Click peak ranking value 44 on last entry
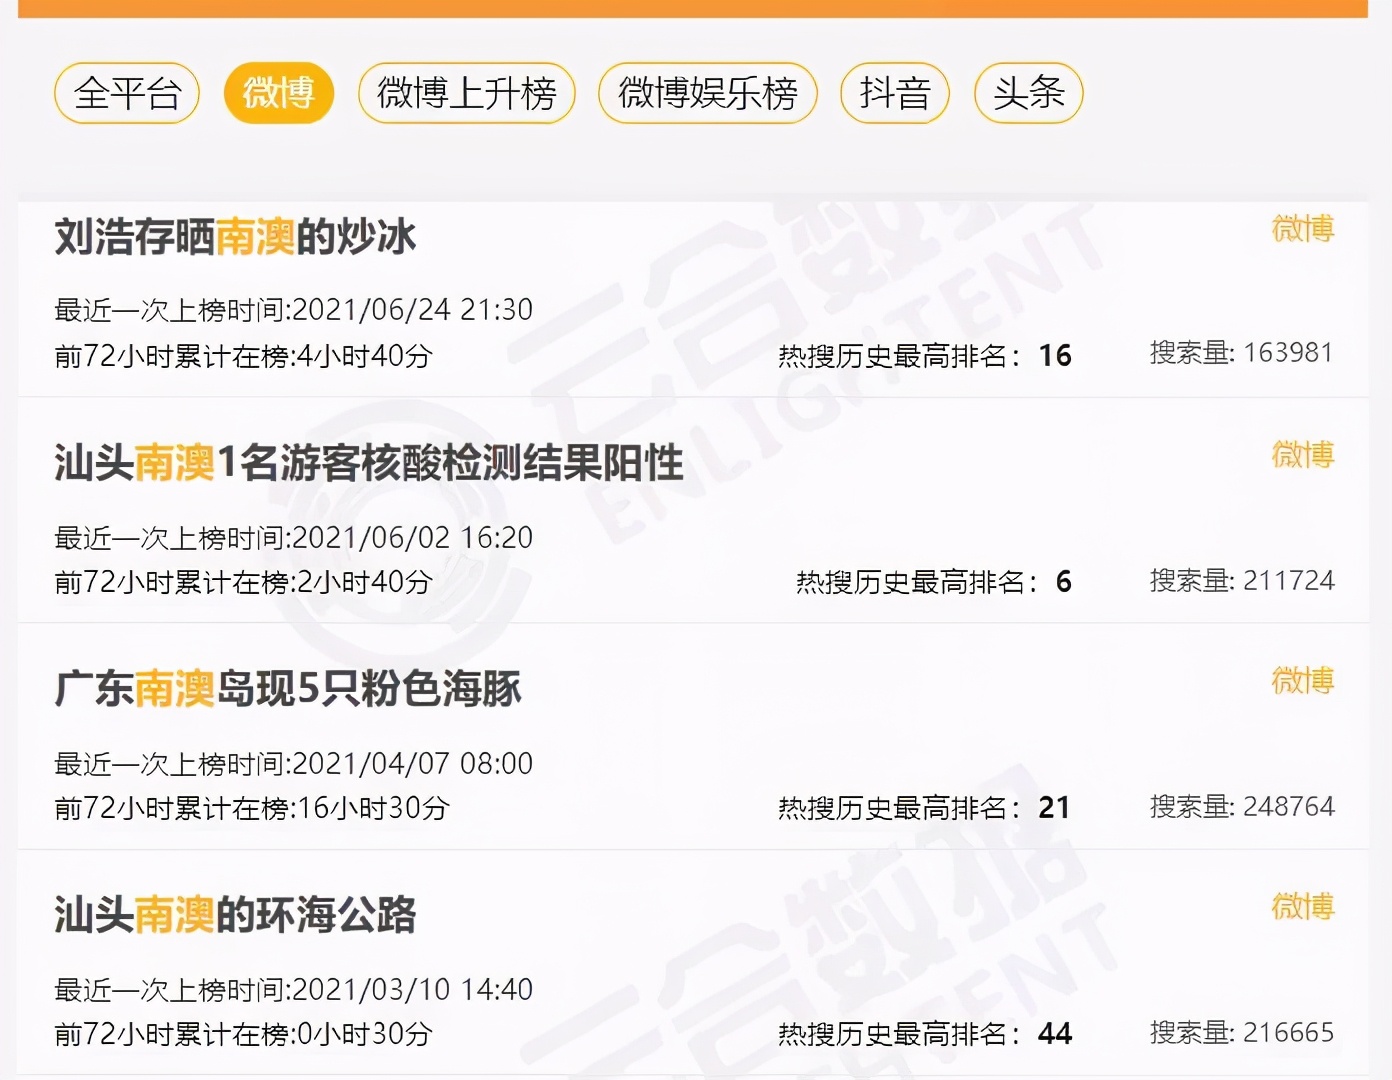Screen dimensions: 1392x1080 [x=1055, y=1032]
